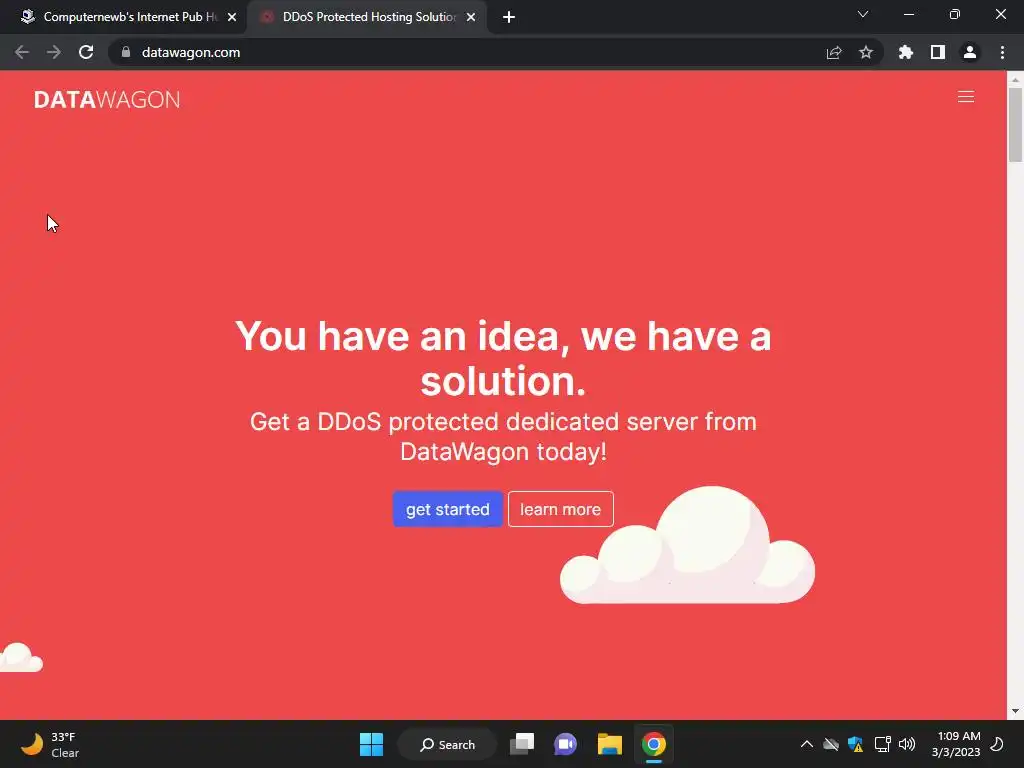Open Windows Security tray icon
The width and height of the screenshot is (1024, 768).
point(856,744)
